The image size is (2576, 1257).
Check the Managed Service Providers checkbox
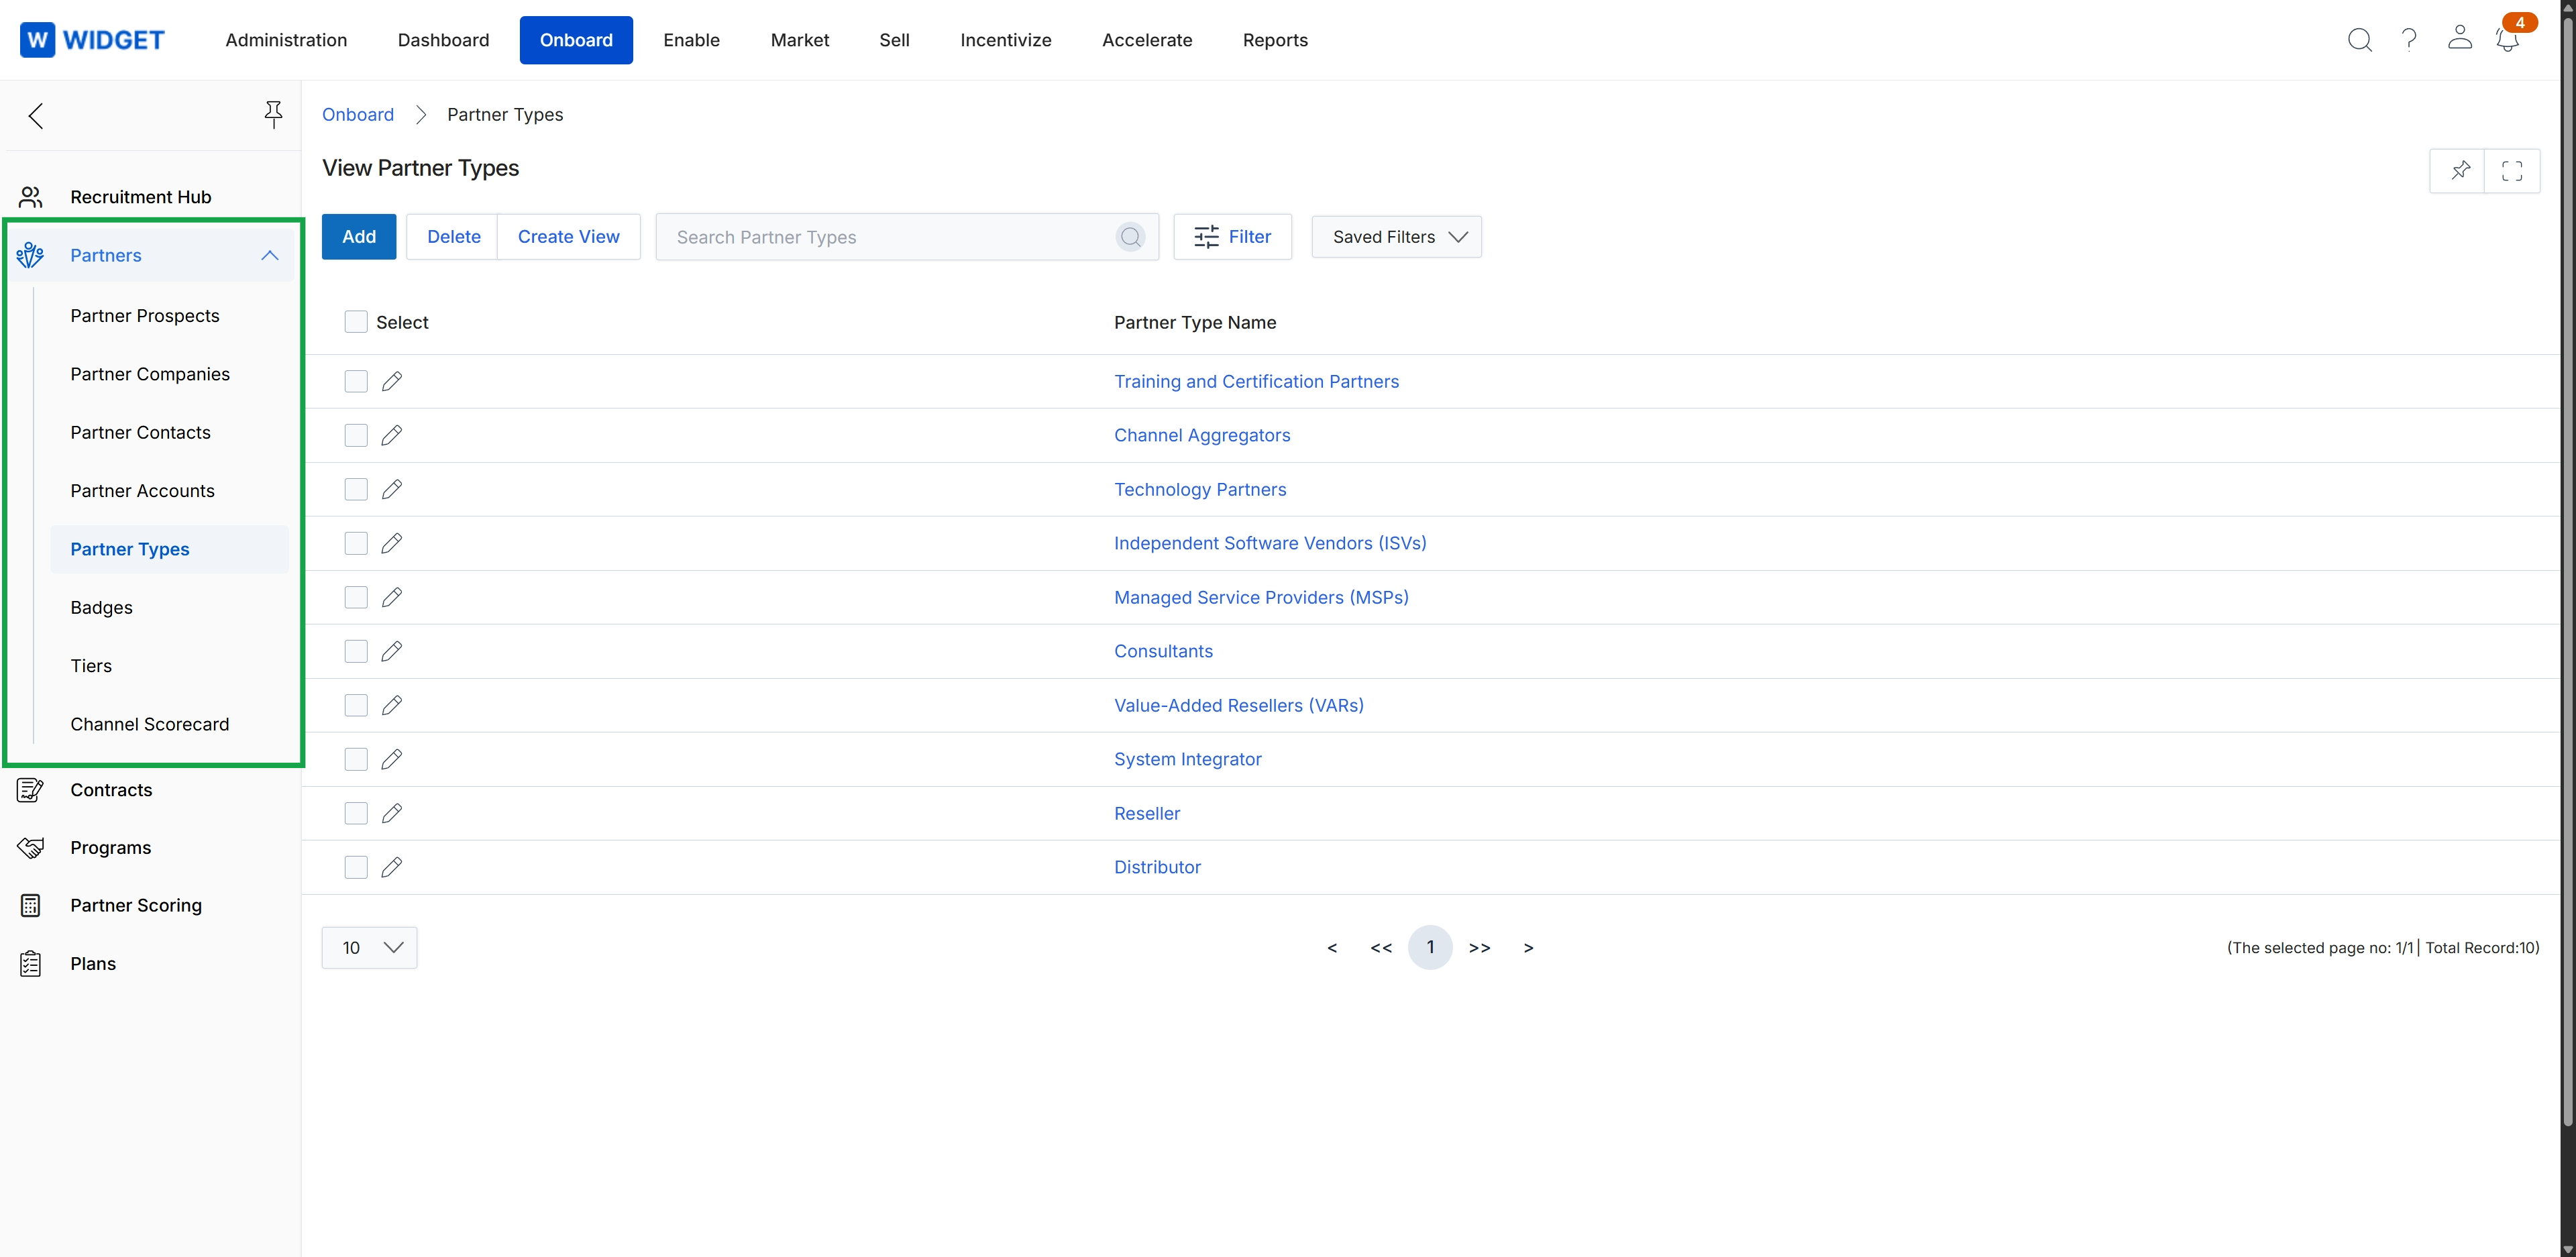(x=356, y=597)
